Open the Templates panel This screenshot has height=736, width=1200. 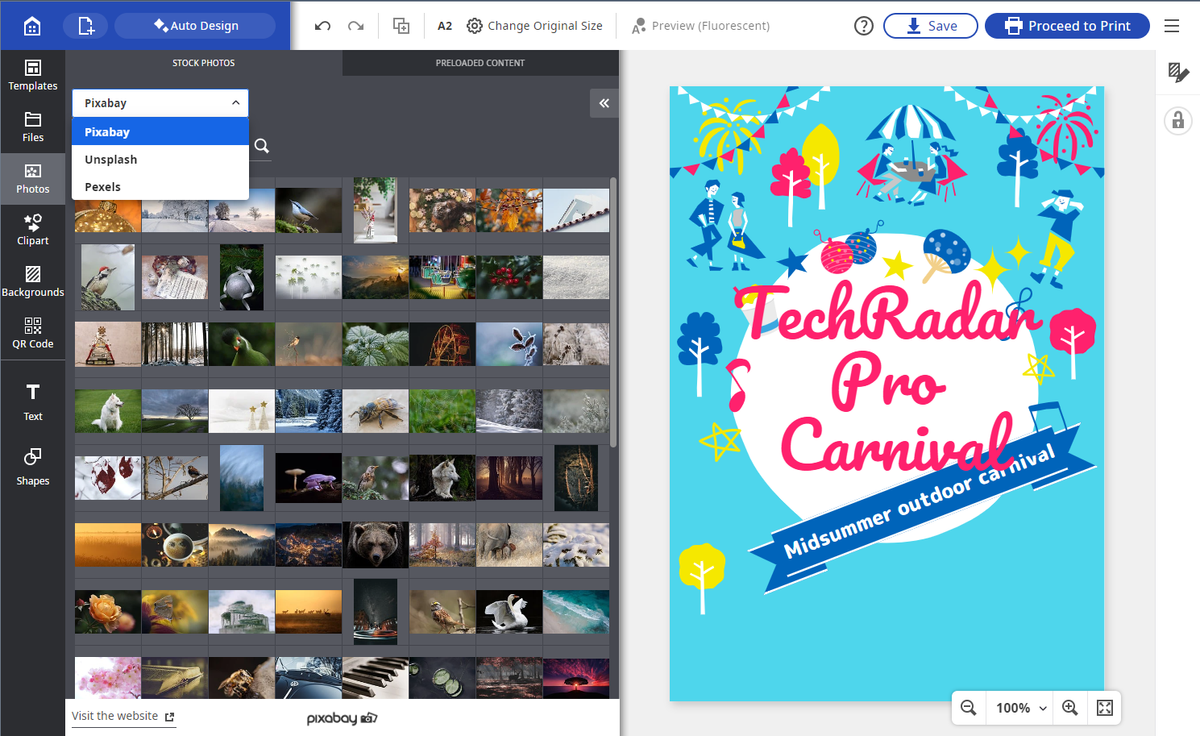[33, 73]
